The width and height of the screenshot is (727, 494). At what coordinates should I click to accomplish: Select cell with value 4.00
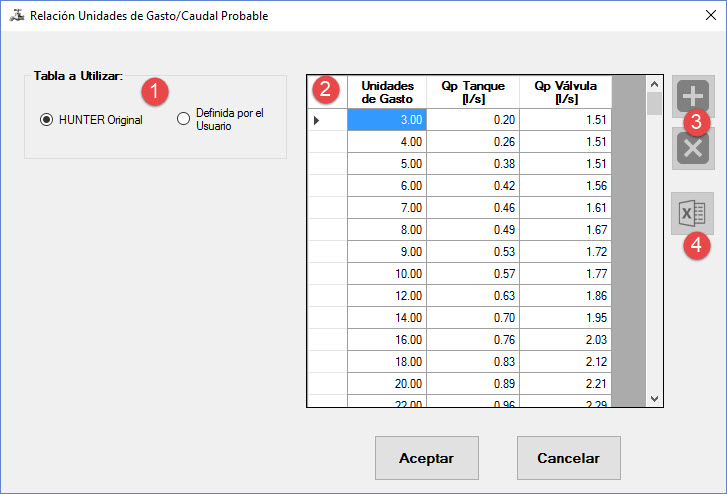[387, 141]
